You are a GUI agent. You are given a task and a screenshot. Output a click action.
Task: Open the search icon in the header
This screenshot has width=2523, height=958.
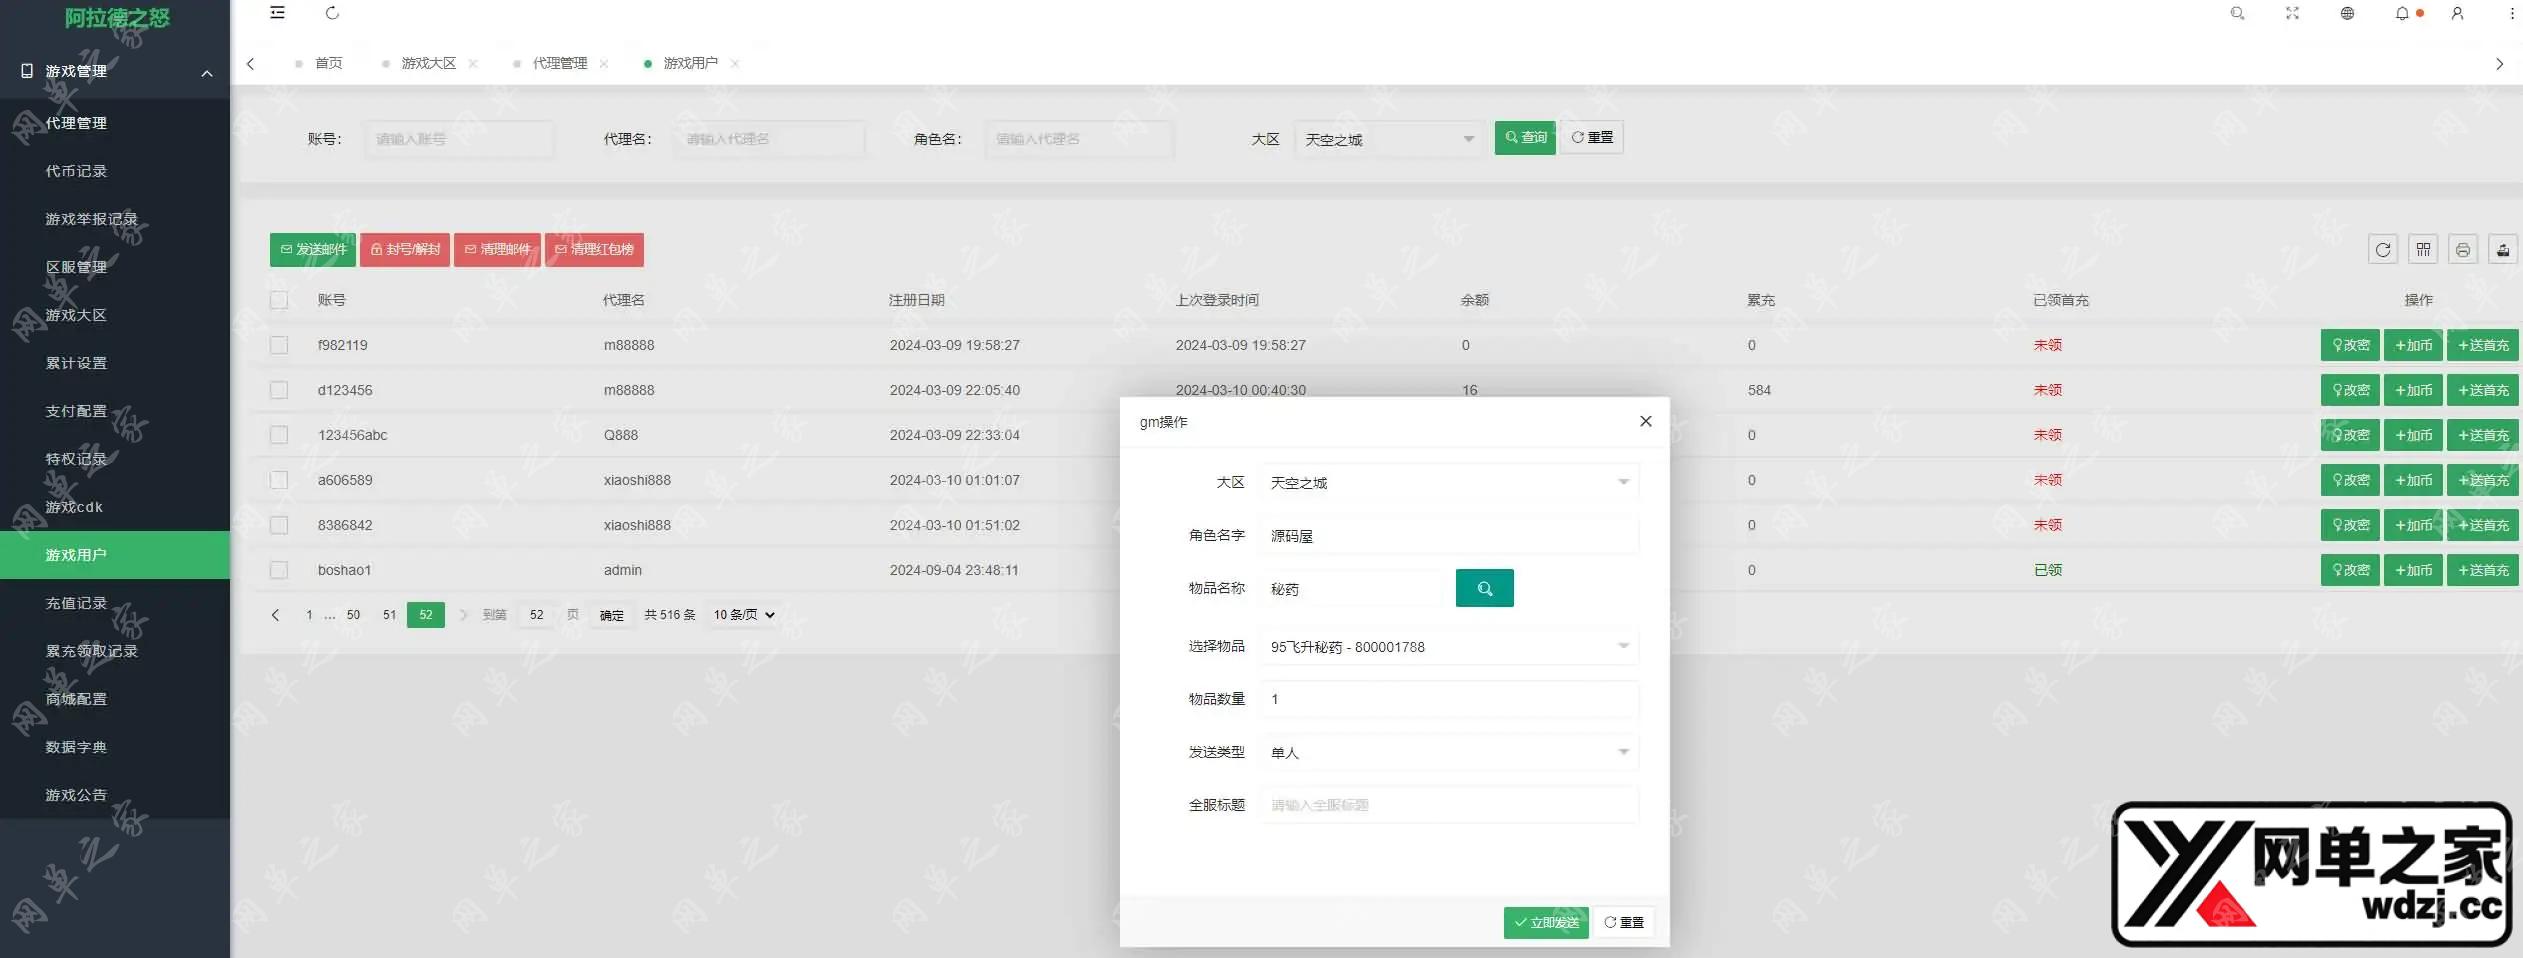[x=2237, y=13]
